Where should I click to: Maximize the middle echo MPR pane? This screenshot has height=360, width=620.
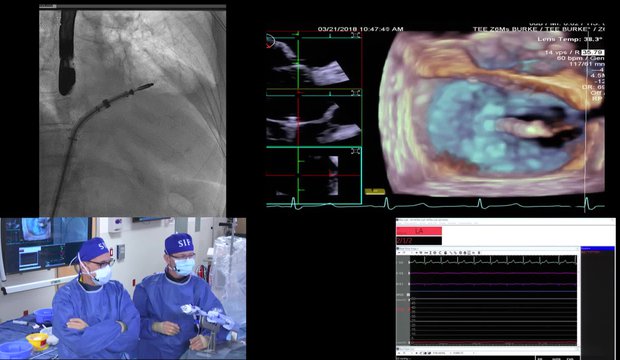355,93
